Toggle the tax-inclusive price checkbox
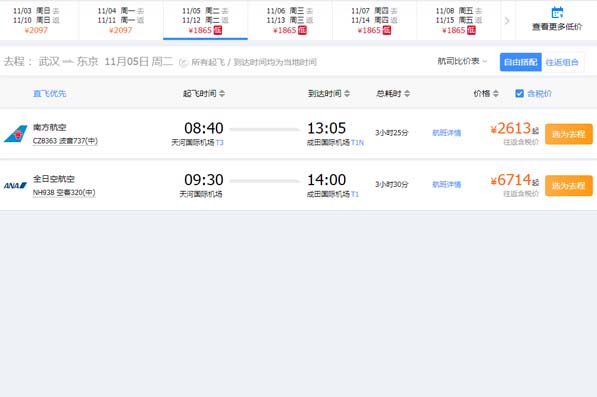Screen dimensions: 597x397 pos(519,93)
